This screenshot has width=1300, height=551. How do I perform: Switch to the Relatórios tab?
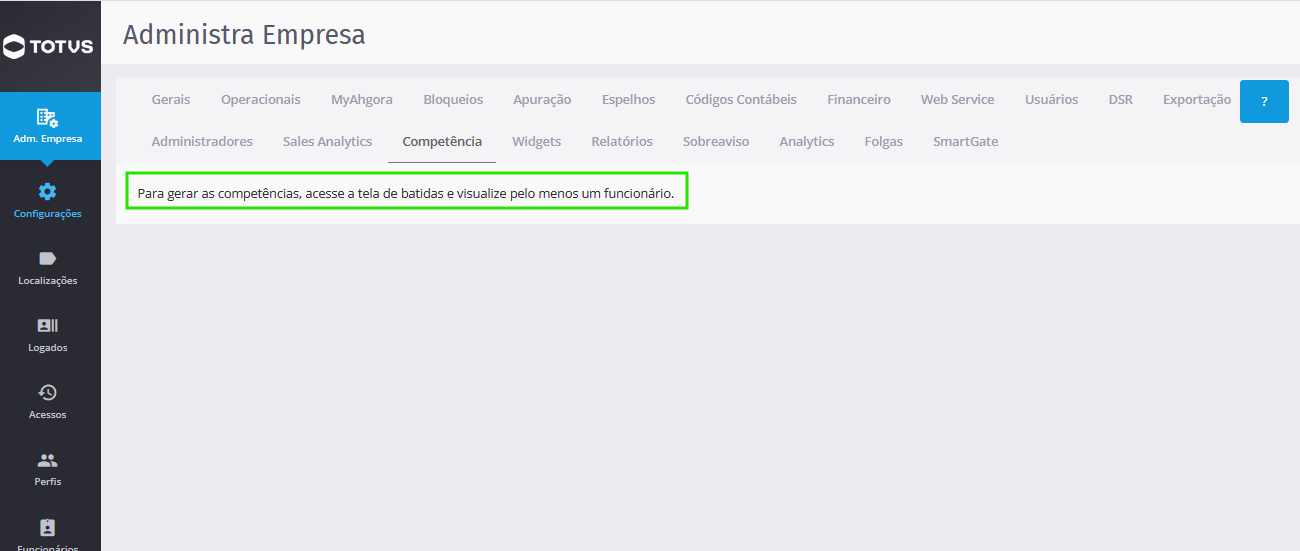(x=622, y=141)
